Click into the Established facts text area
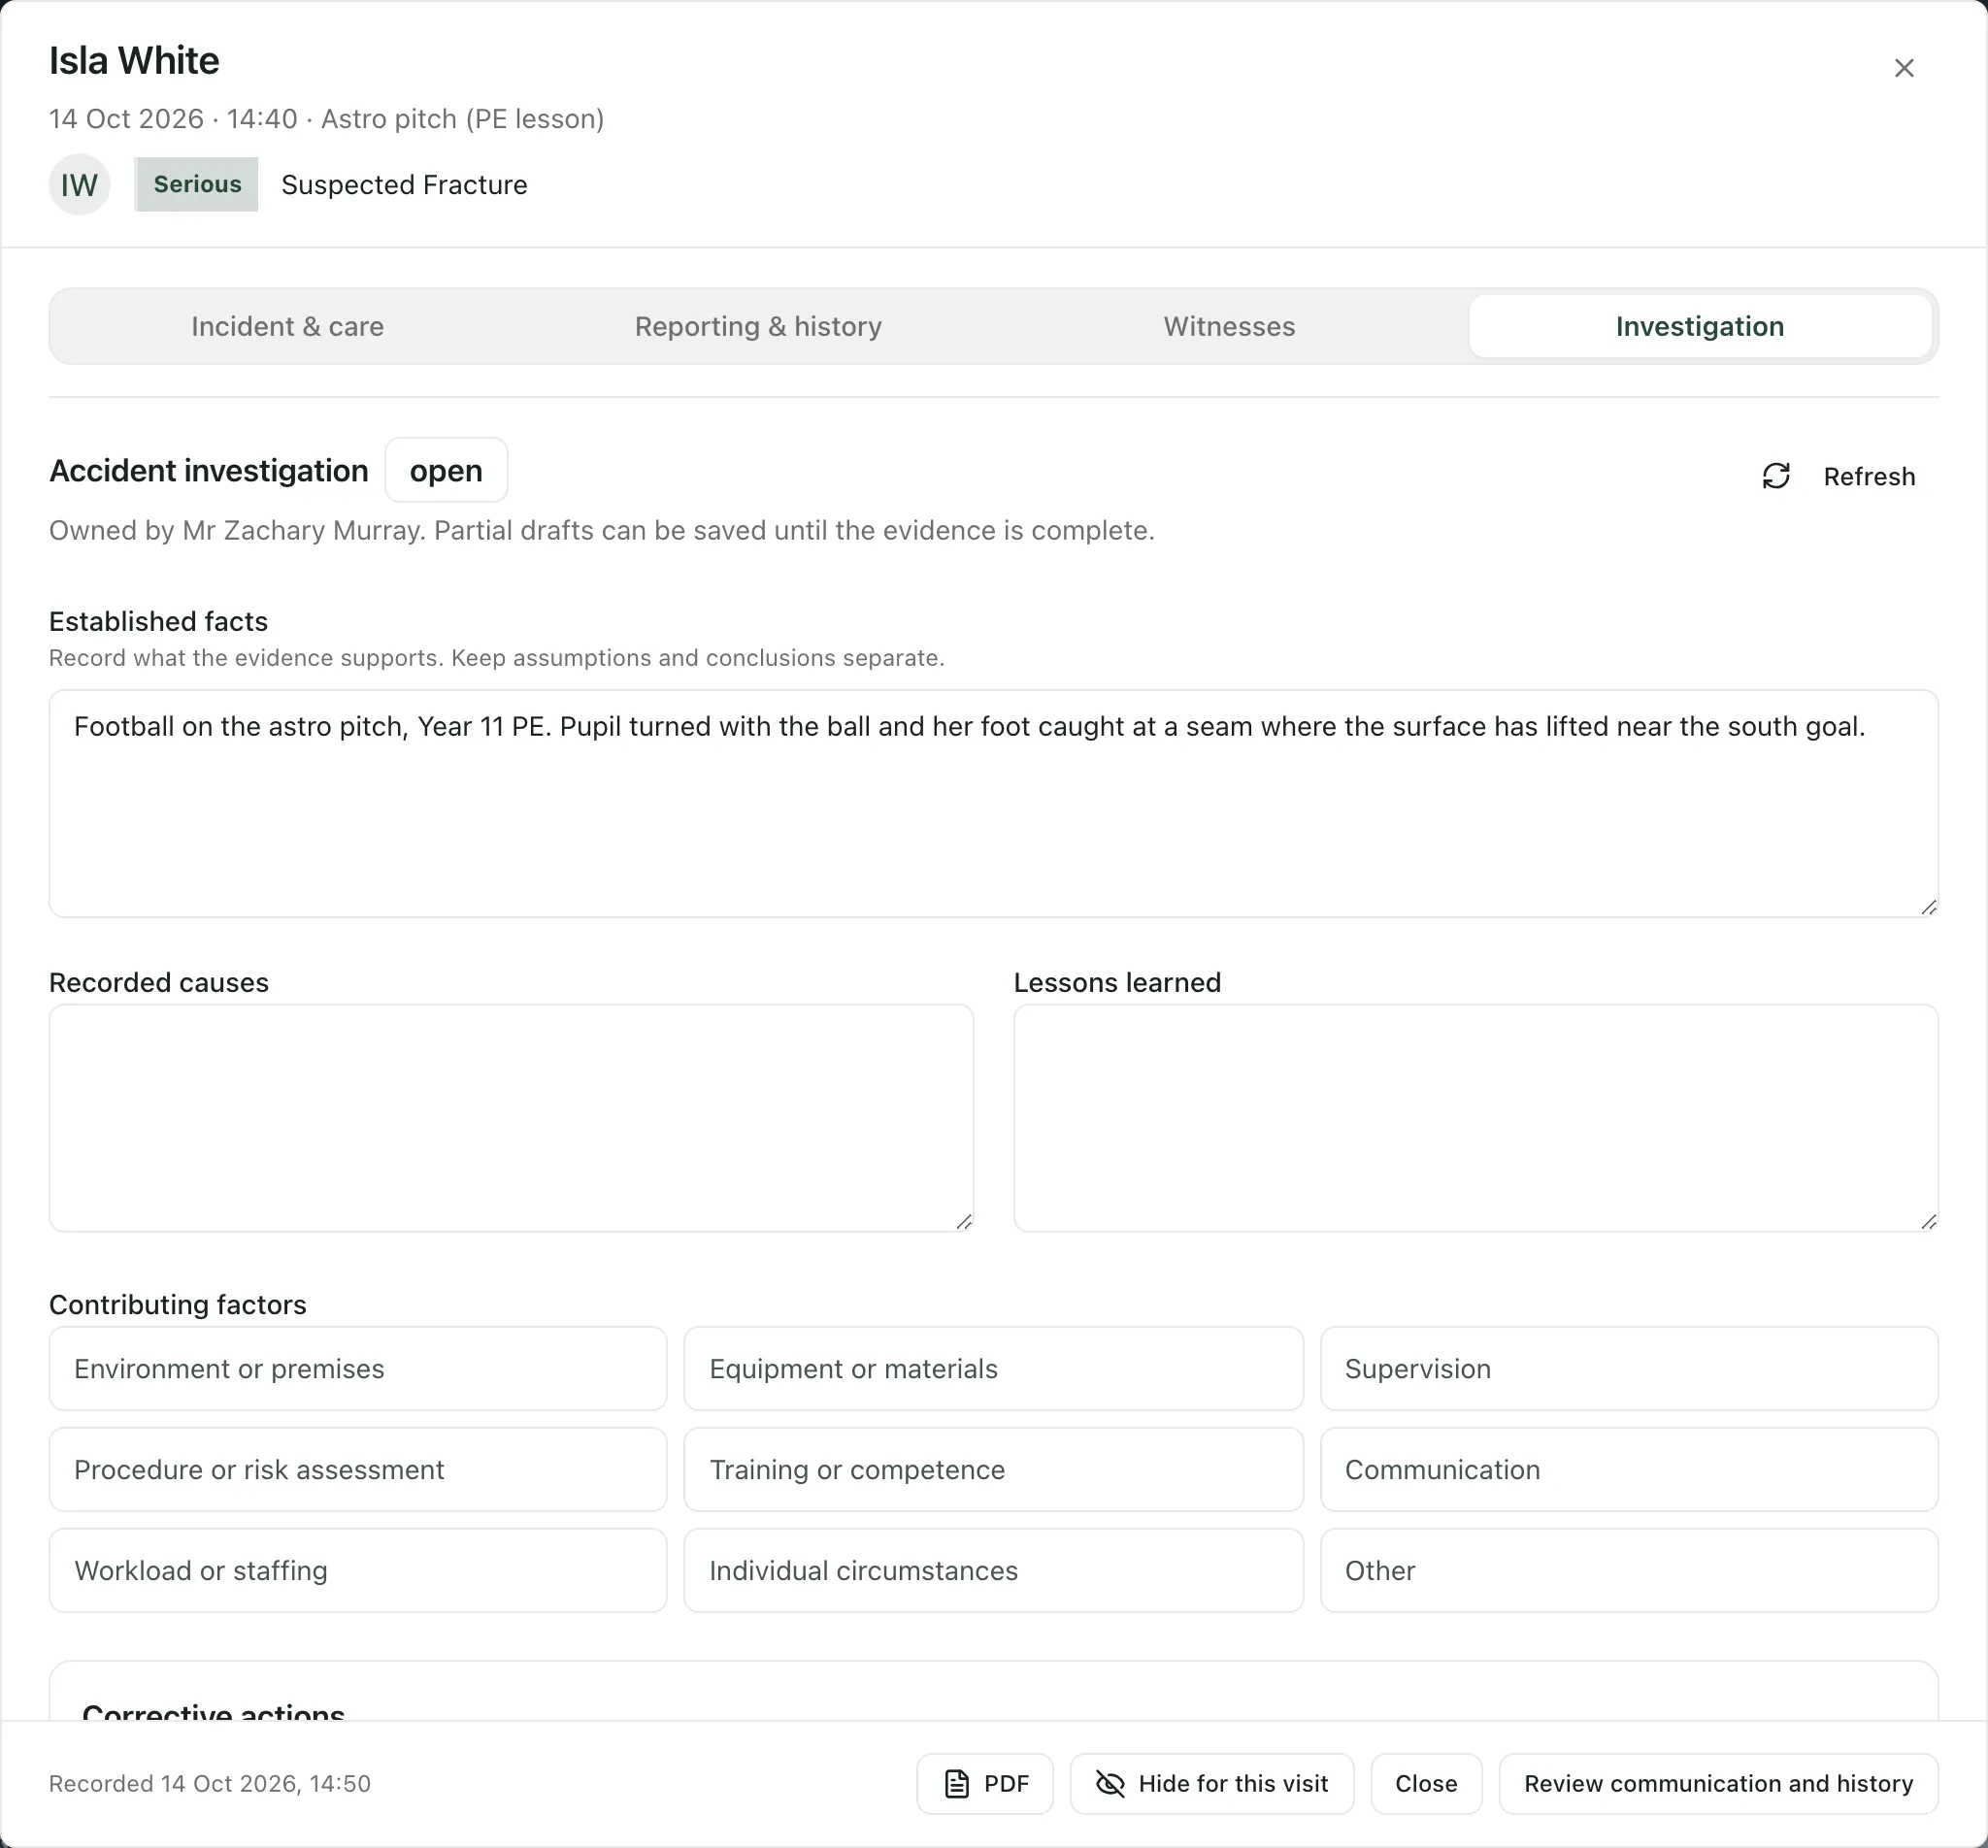 point(993,804)
